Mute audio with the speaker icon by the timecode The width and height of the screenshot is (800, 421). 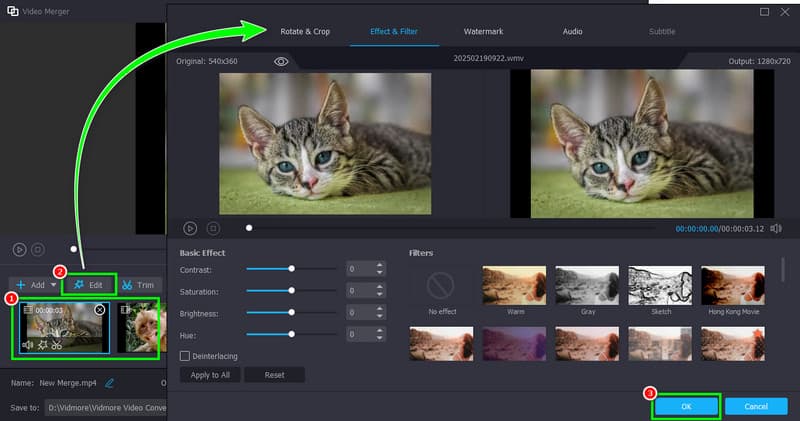pyautogui.click(x=776, y=229)
